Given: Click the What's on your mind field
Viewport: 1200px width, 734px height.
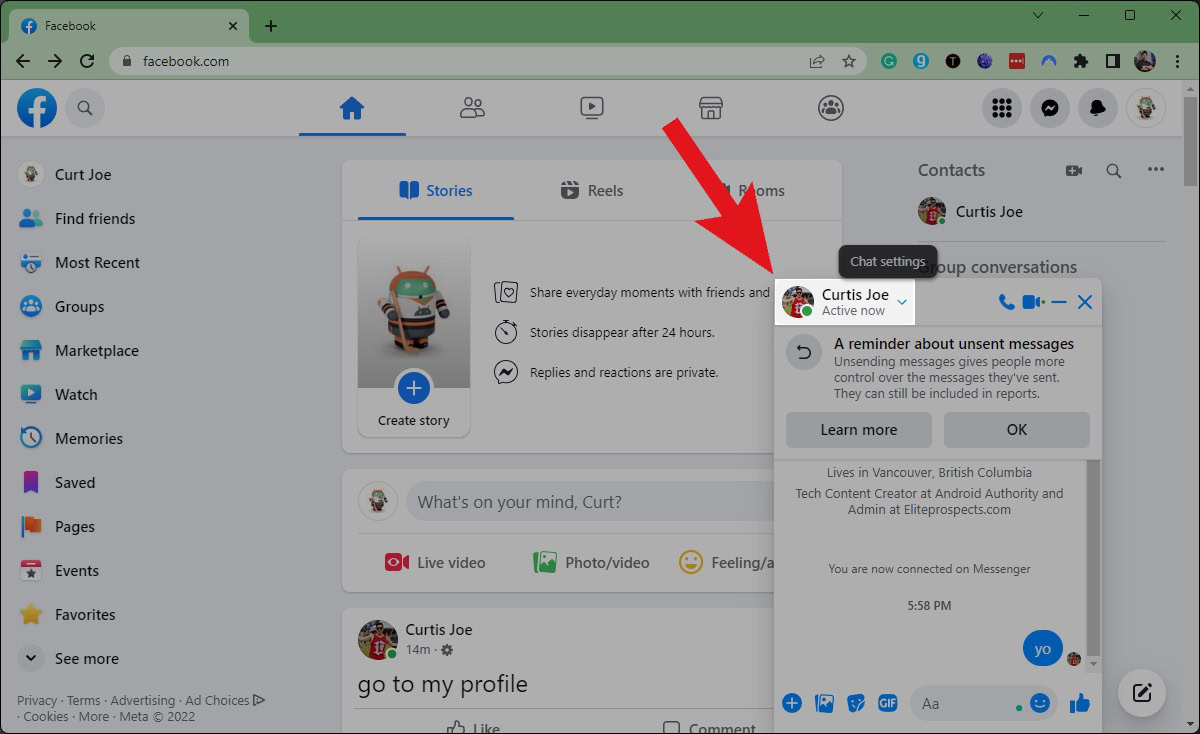Looking at the screenshot, I should [590, 502].
